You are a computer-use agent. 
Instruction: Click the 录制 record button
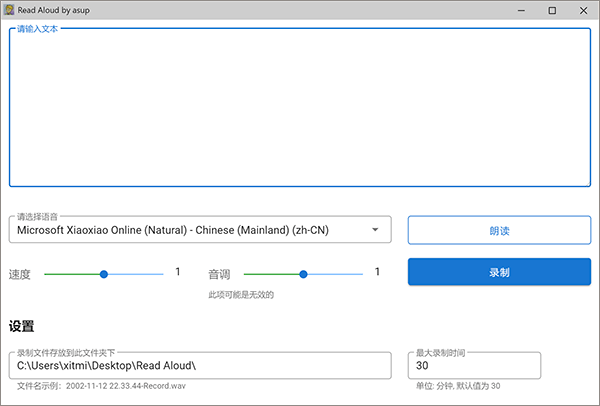click(499, 272)
